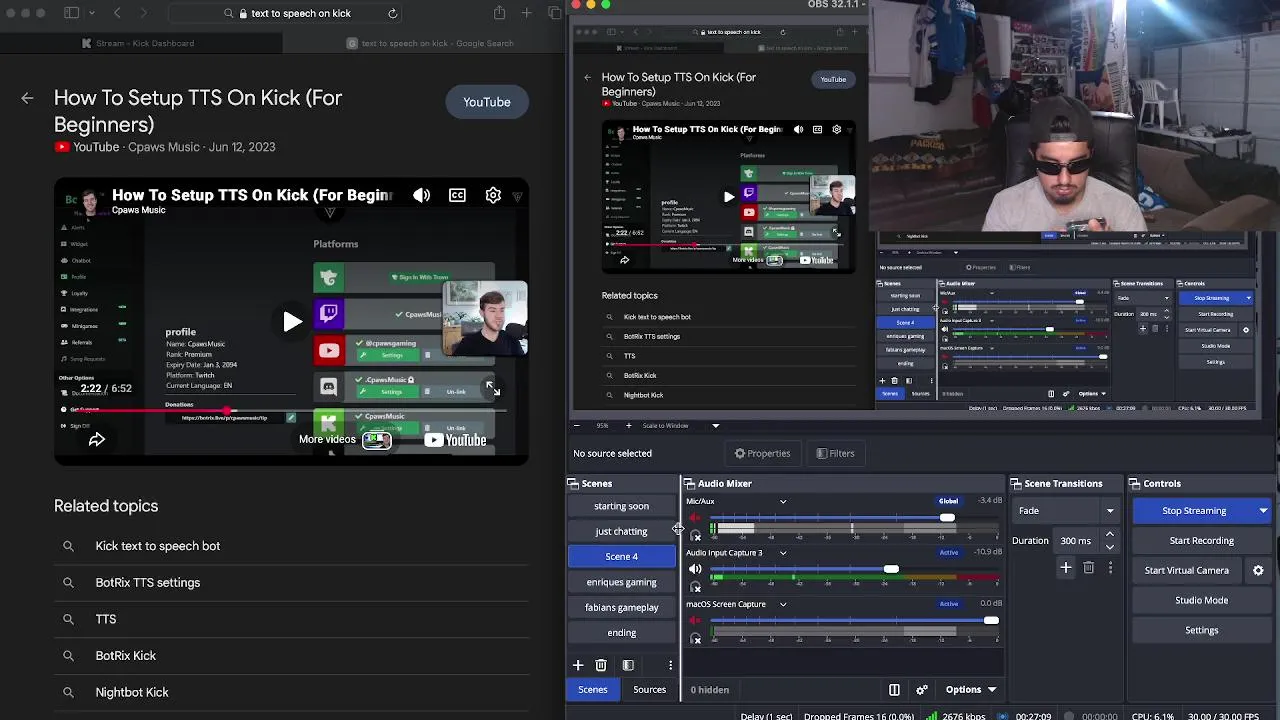This screenshot has height=720, width=1280.
Task: Open the Fade transition dropdown
Action: (1066, 510)
